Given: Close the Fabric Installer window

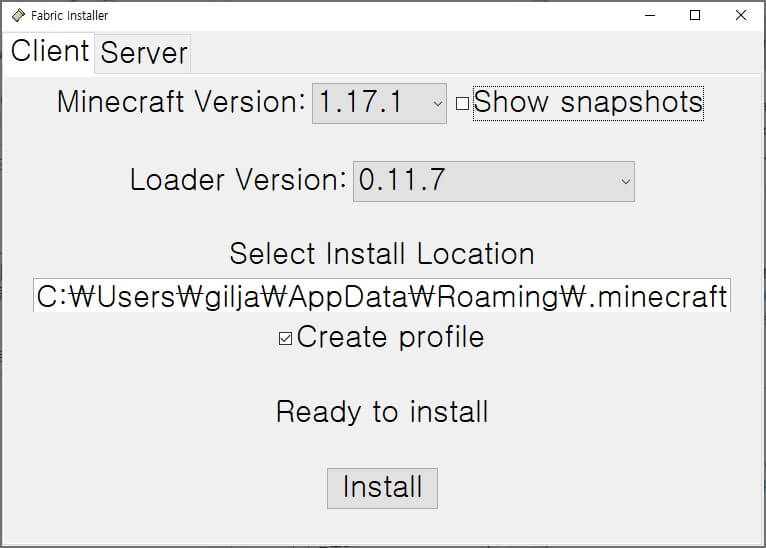Looking at the screenshot, I should tap(741, 16).
